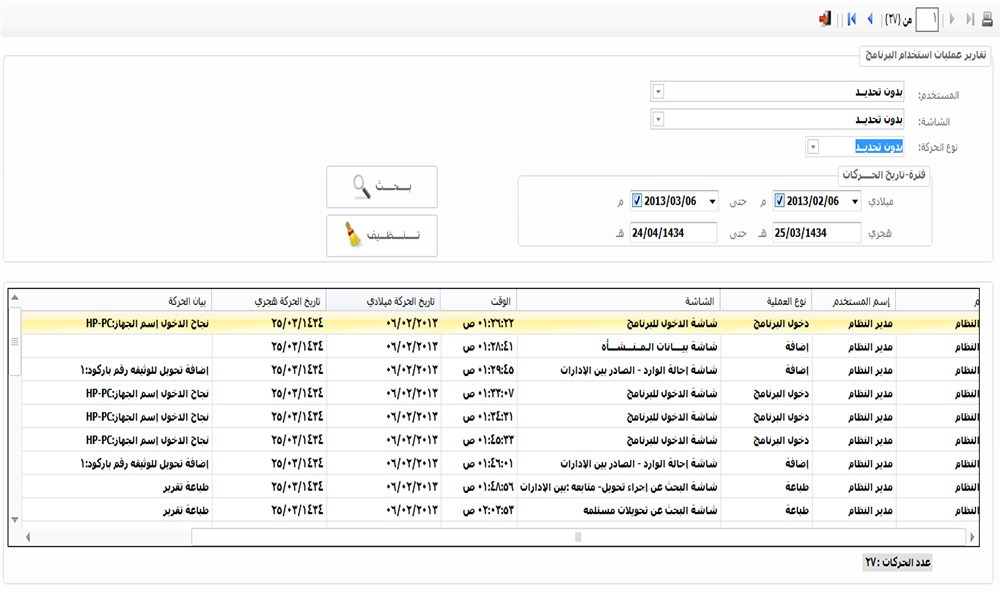1000x590 pixels.
Task: Sort by the الوقت column header
Action: [478, 301]
